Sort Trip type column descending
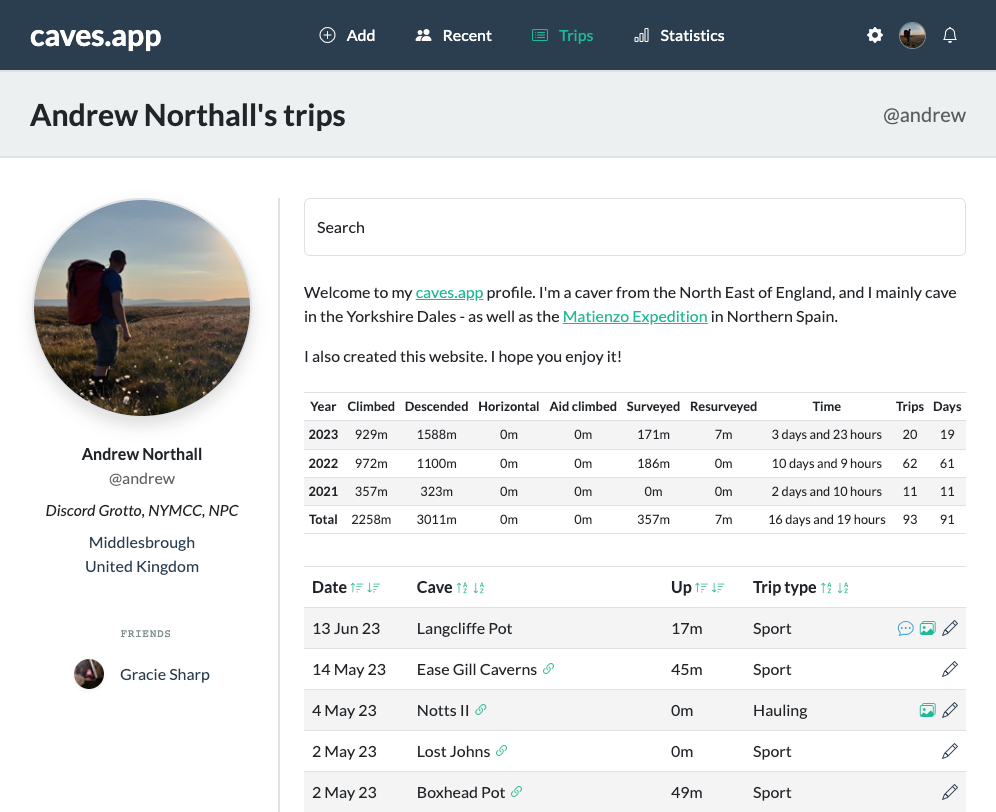 point(843,588)
